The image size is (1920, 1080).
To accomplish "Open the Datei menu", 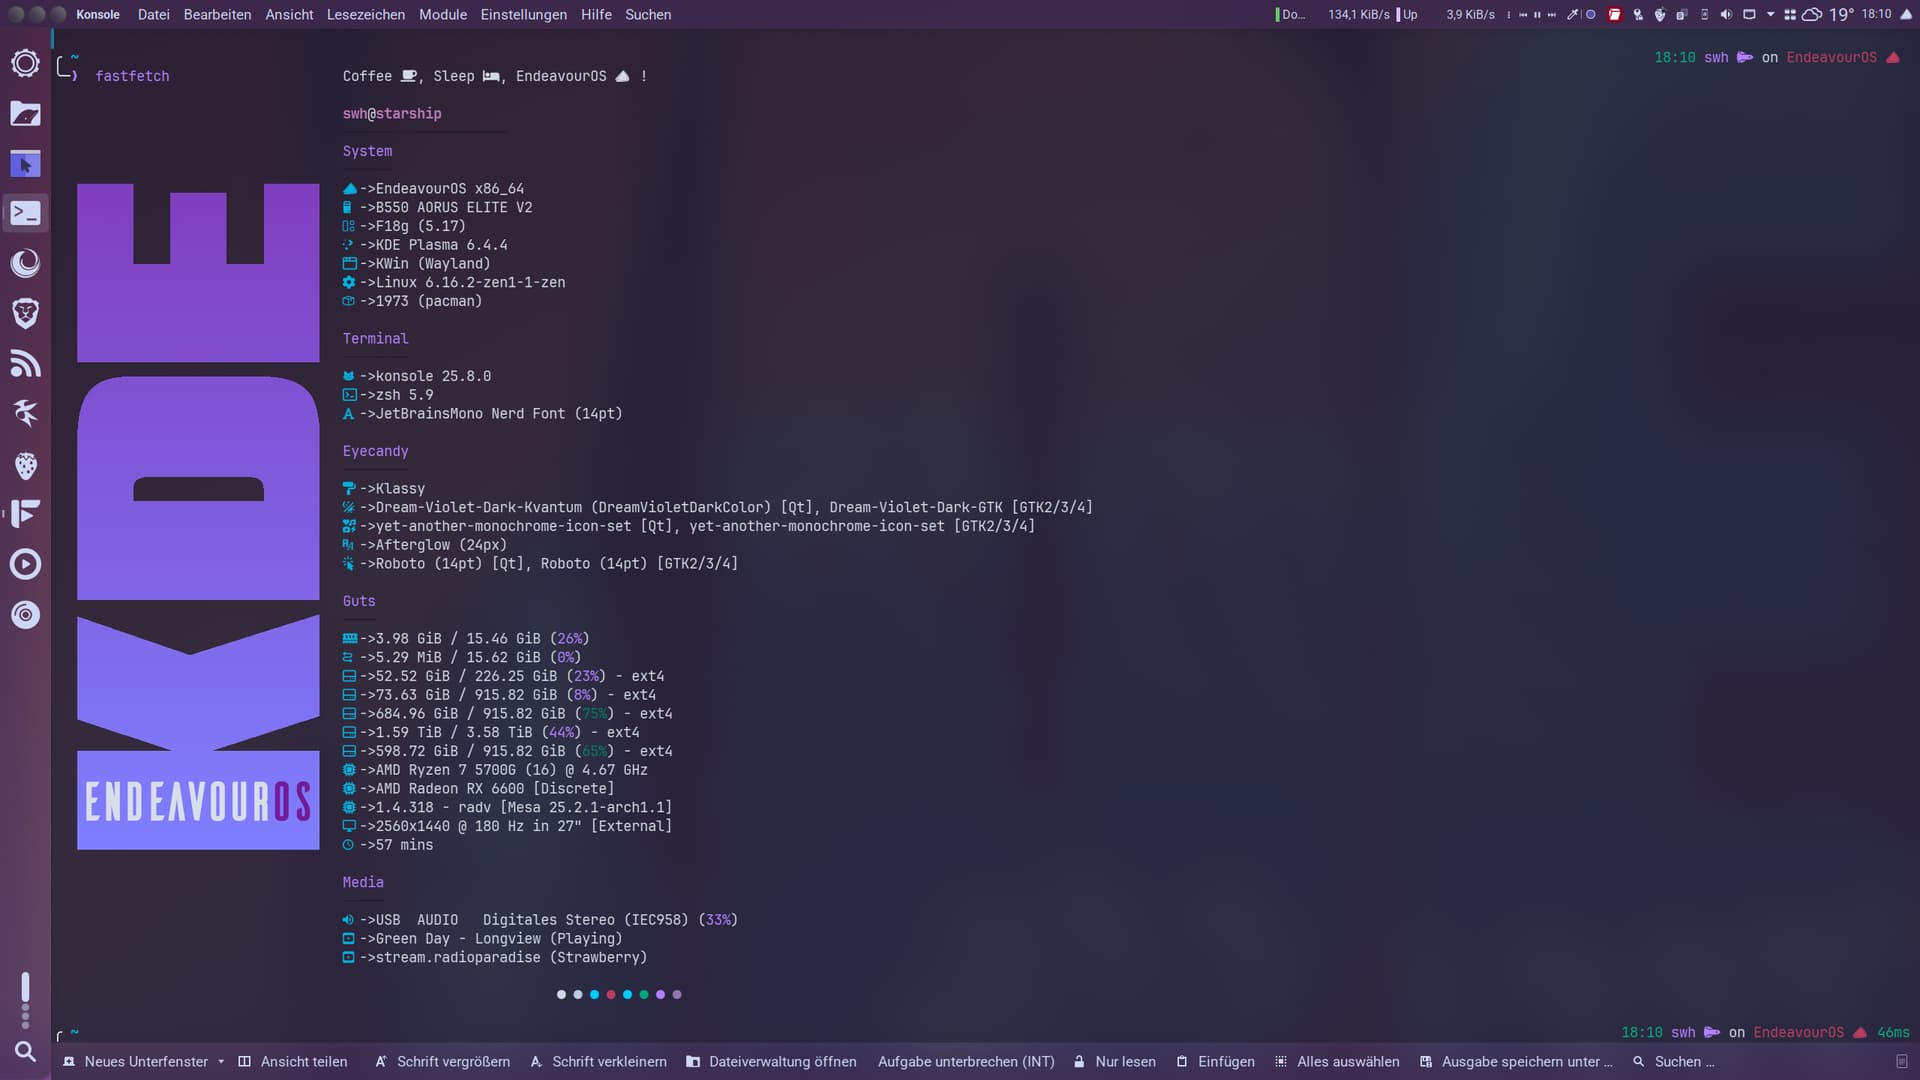I will click(153, 15).
